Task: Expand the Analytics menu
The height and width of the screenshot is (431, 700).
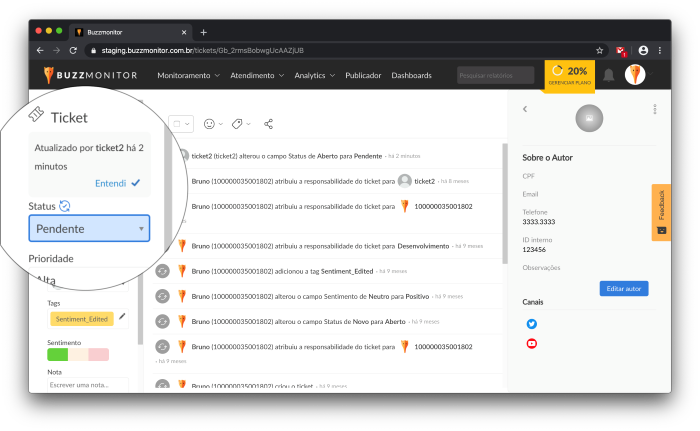Action: click(x=314, y=75)
